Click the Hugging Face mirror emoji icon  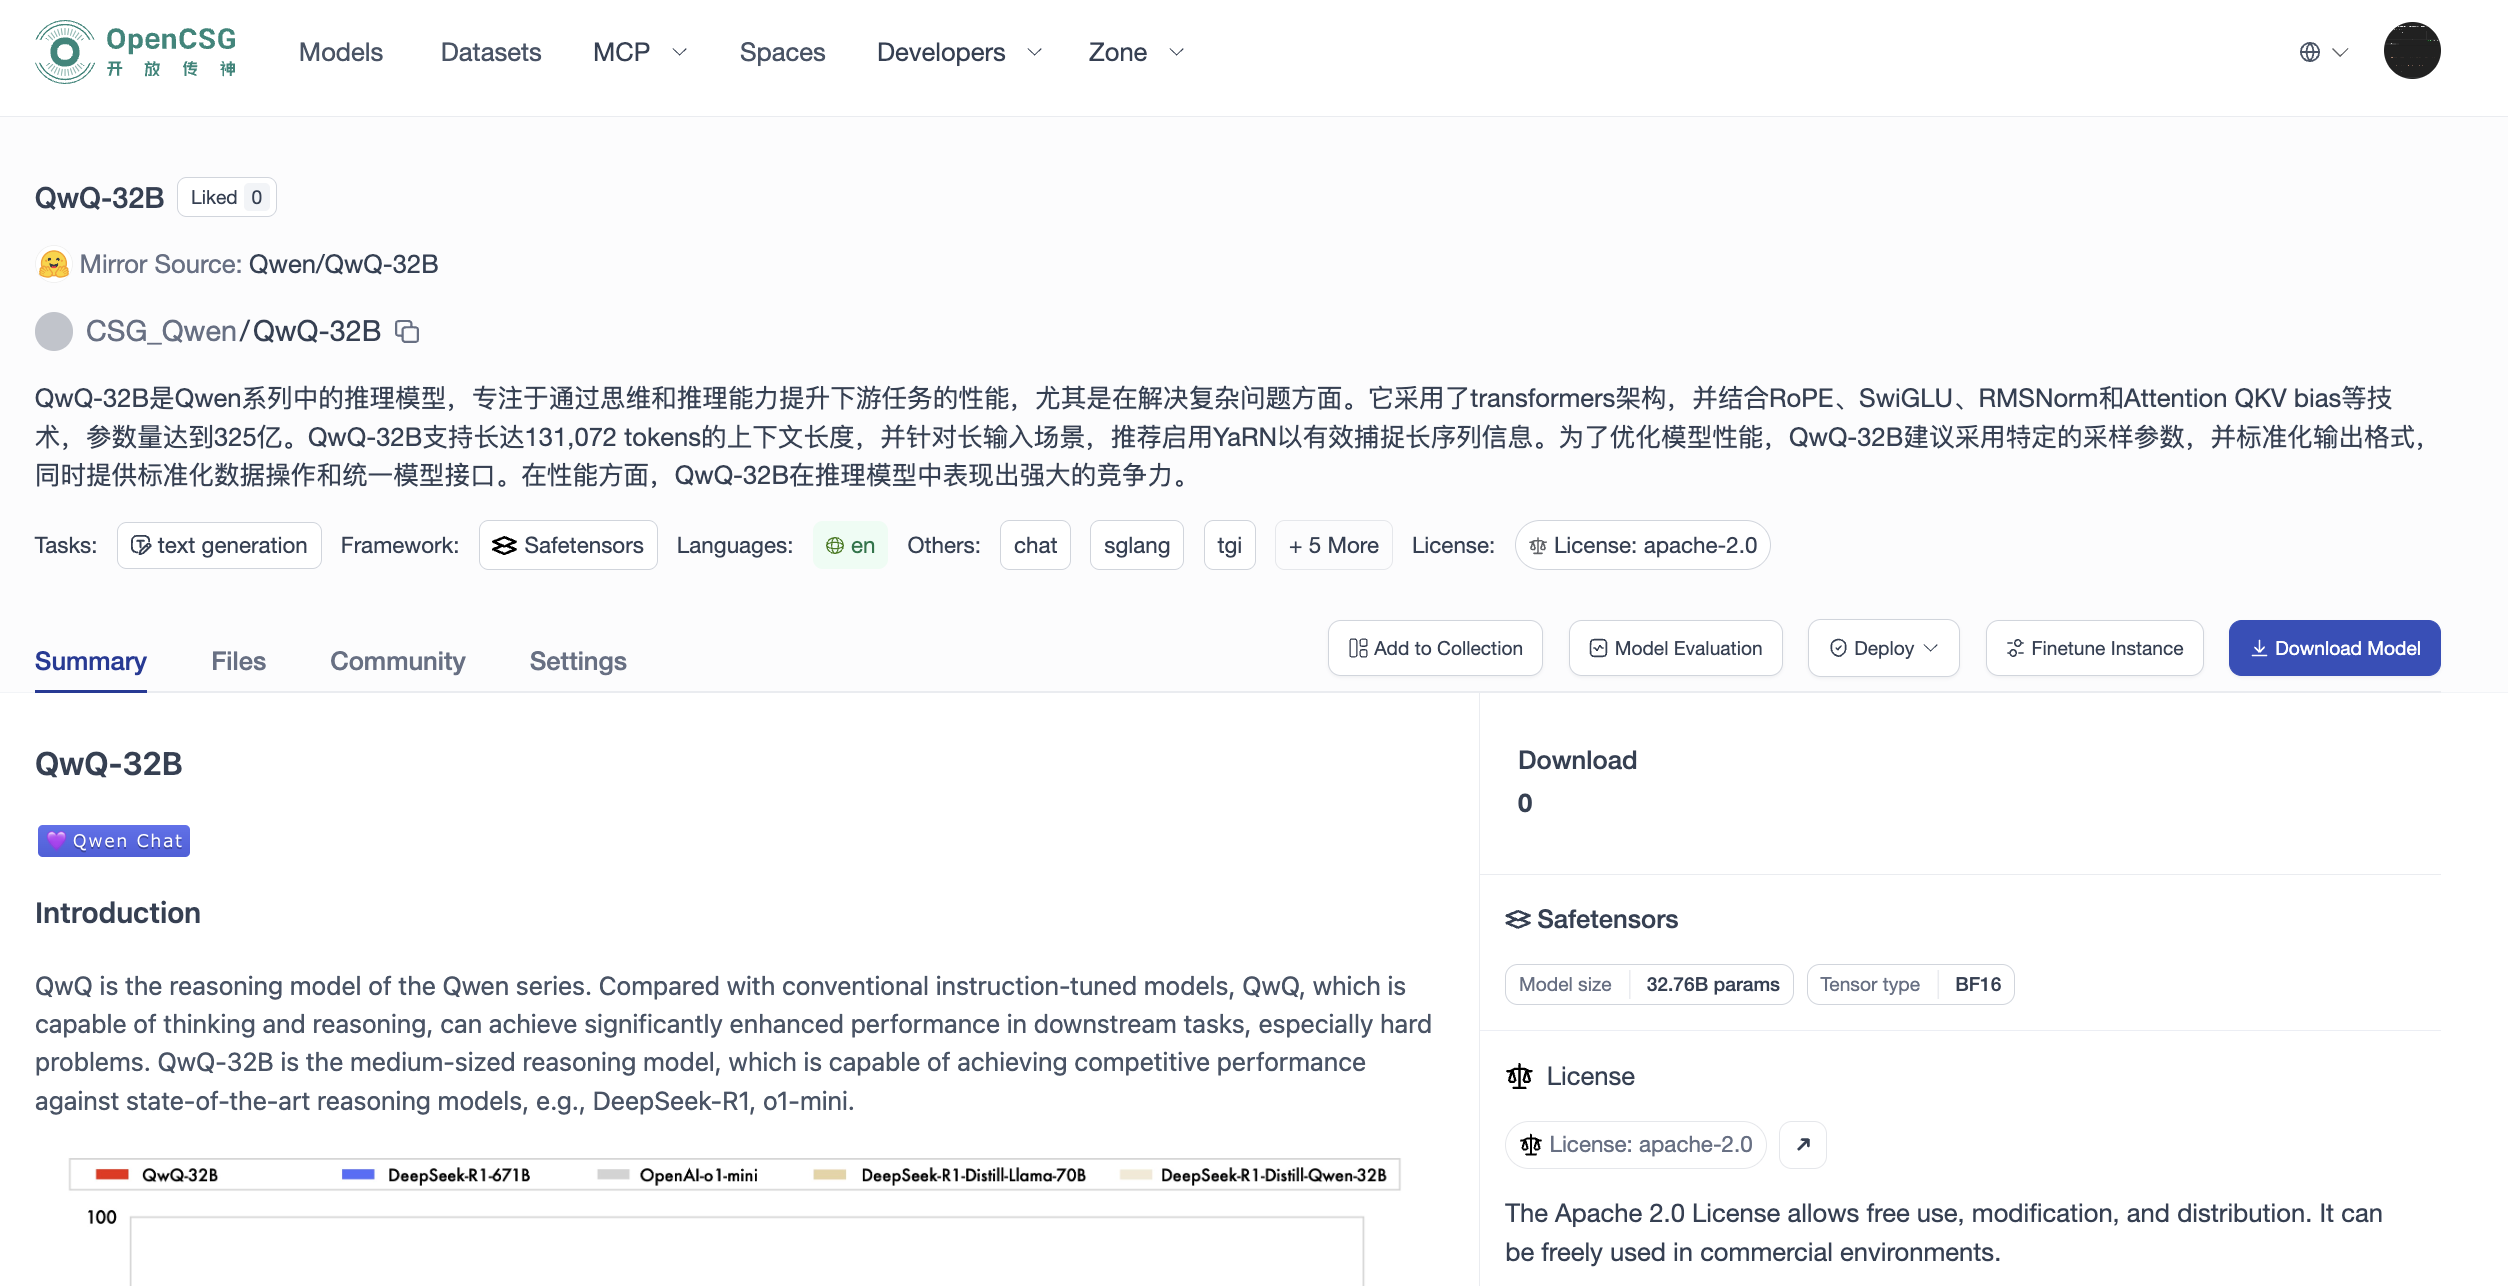(x=53, y=264)
